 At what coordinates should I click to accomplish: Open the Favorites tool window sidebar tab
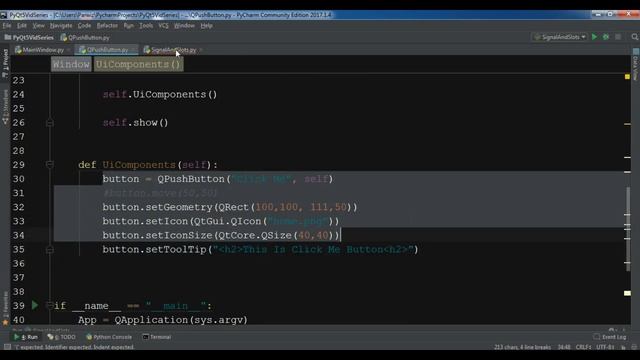[5, 308]
